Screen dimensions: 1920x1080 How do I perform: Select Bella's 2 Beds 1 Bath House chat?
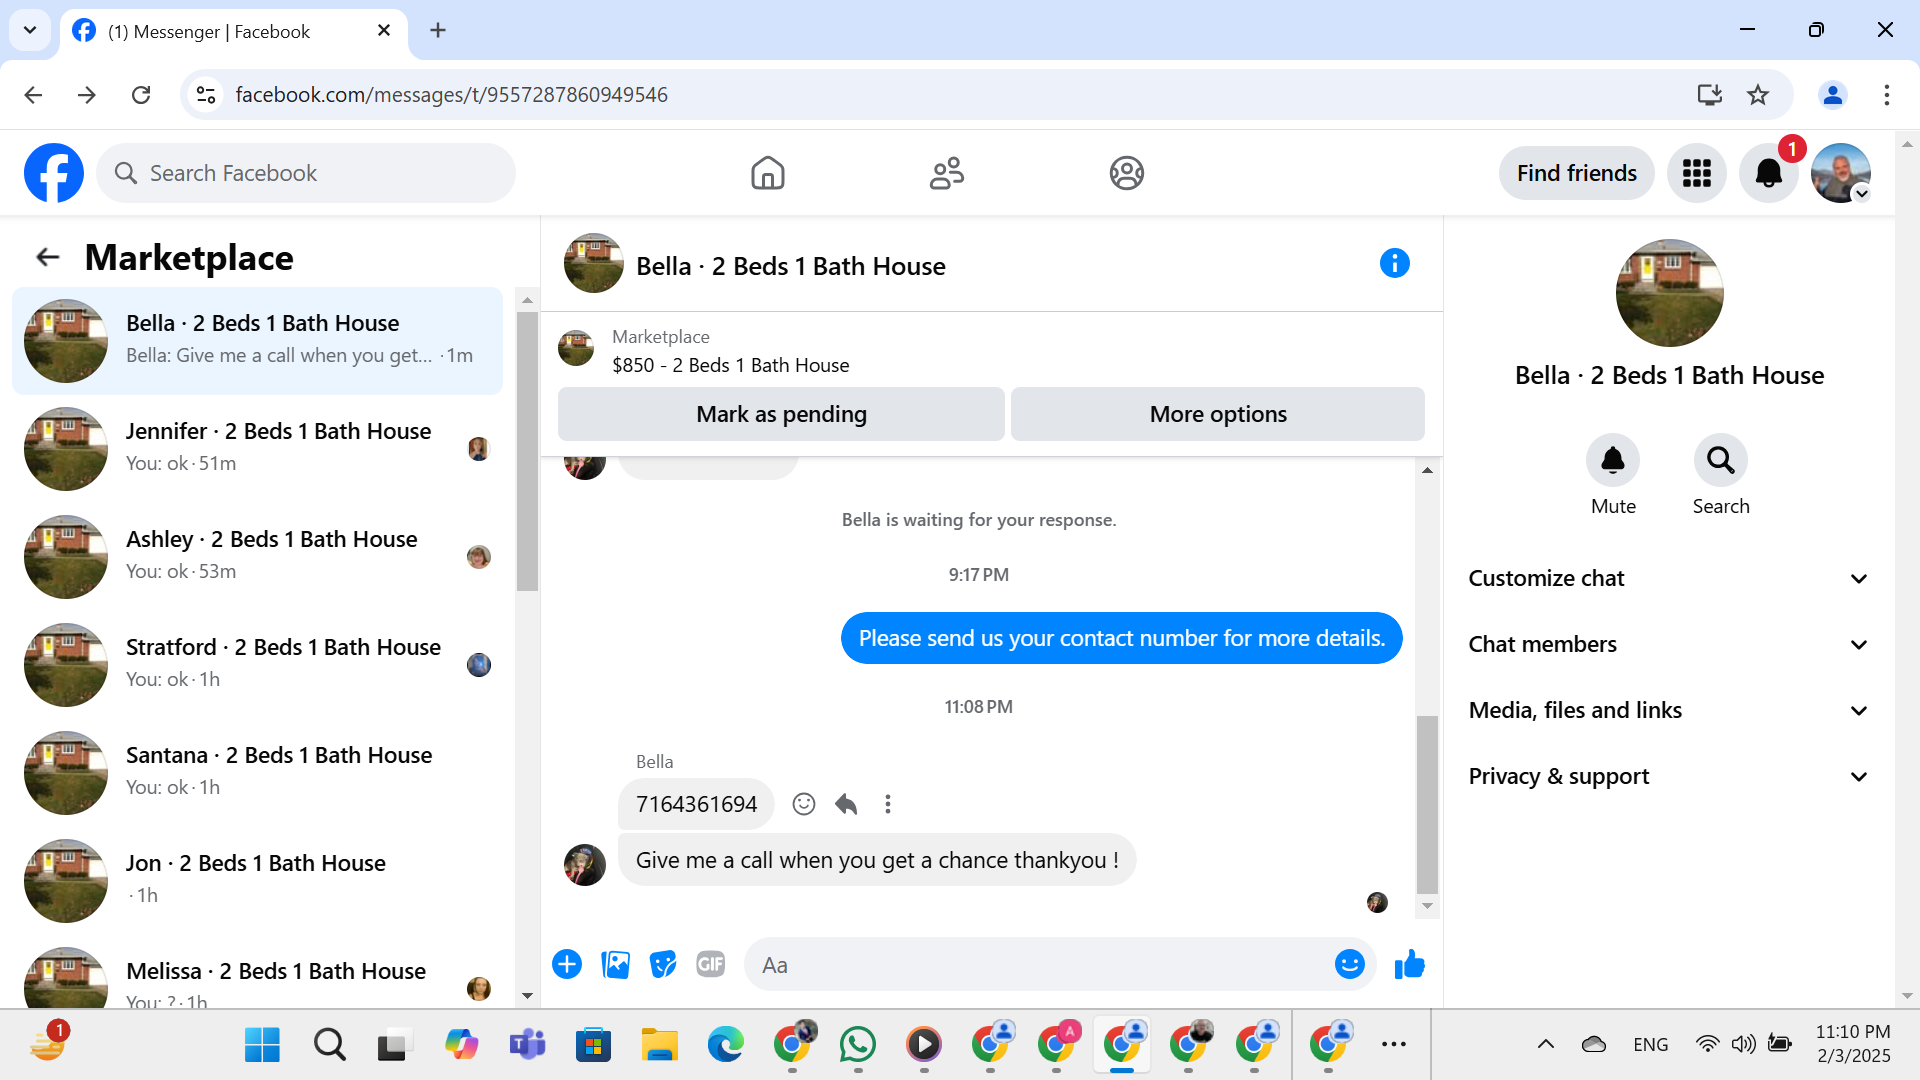258,341
